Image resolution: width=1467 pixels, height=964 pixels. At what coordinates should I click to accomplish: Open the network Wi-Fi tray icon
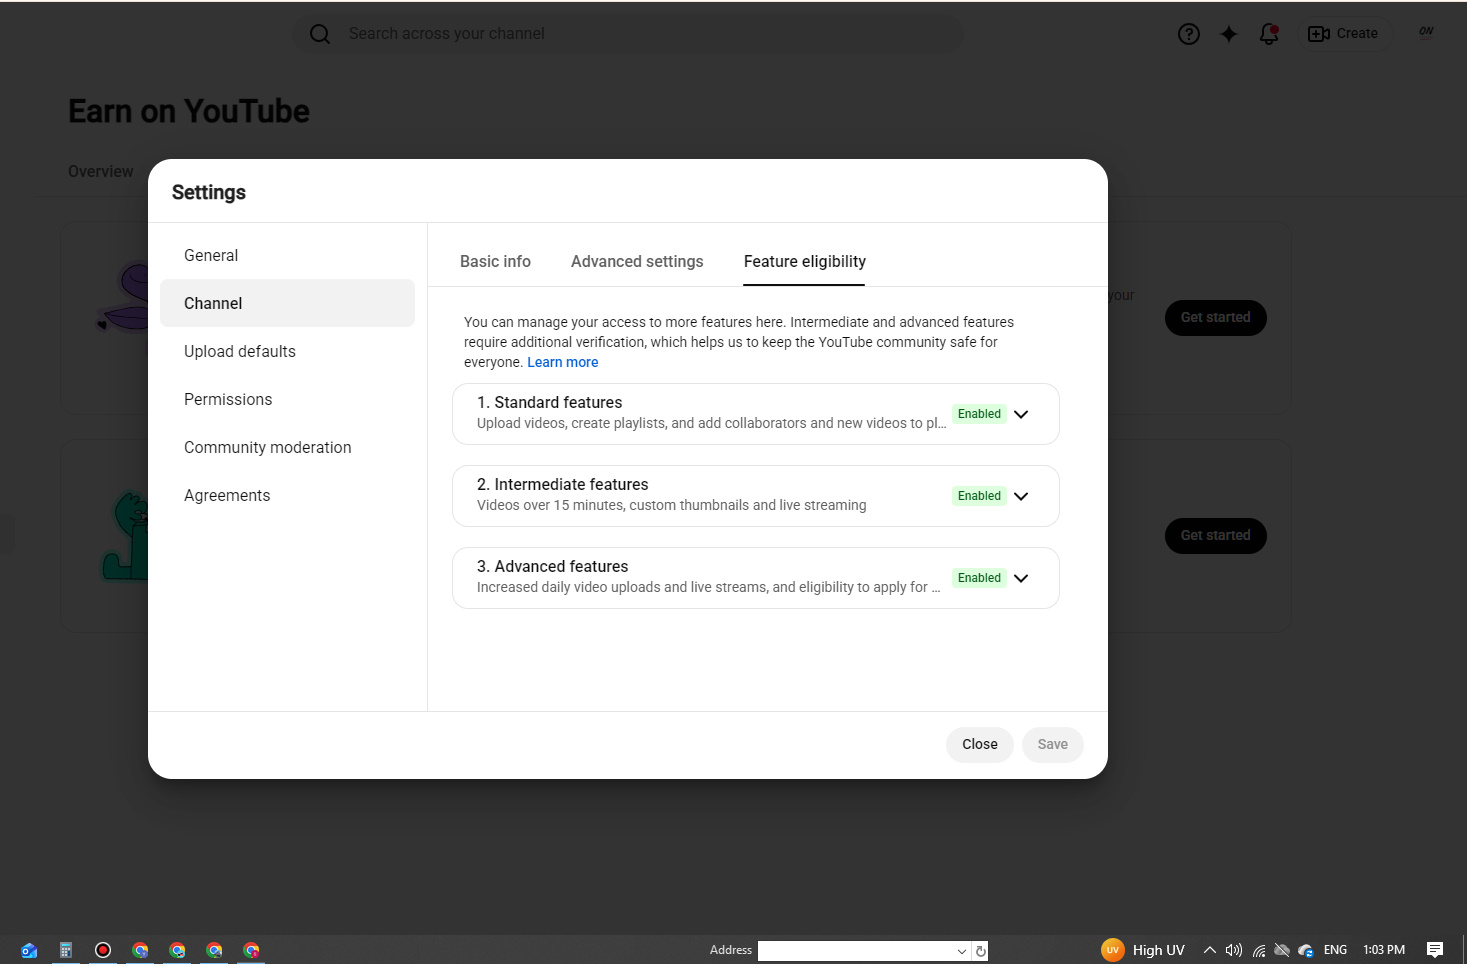point(1259,950)
